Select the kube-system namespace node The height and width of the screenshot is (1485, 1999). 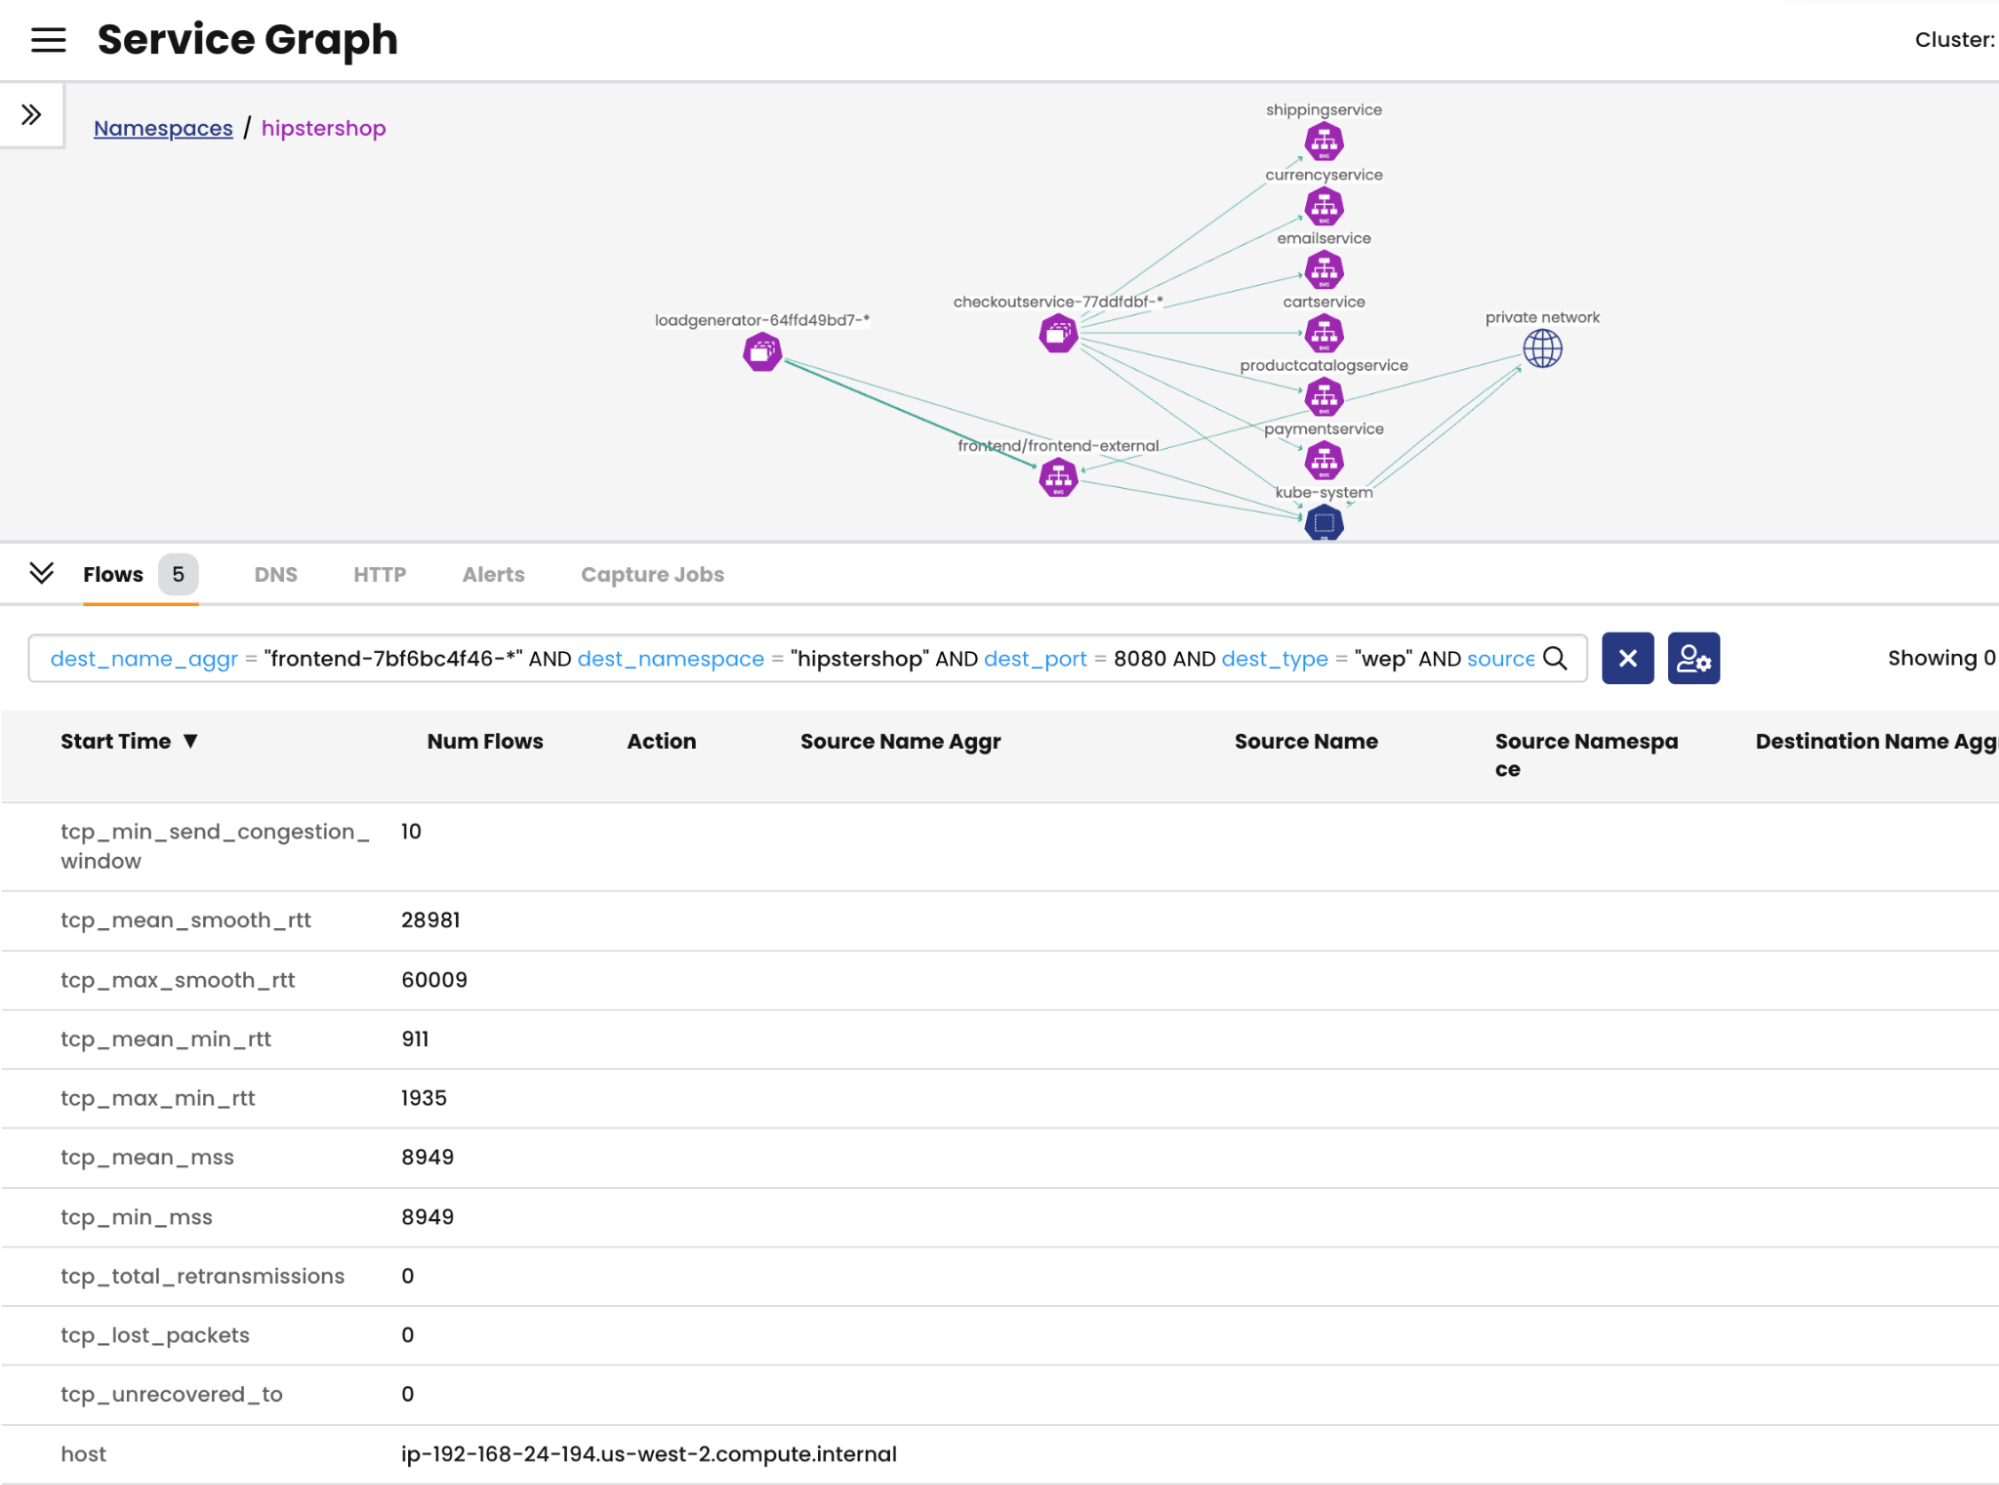1323,522
